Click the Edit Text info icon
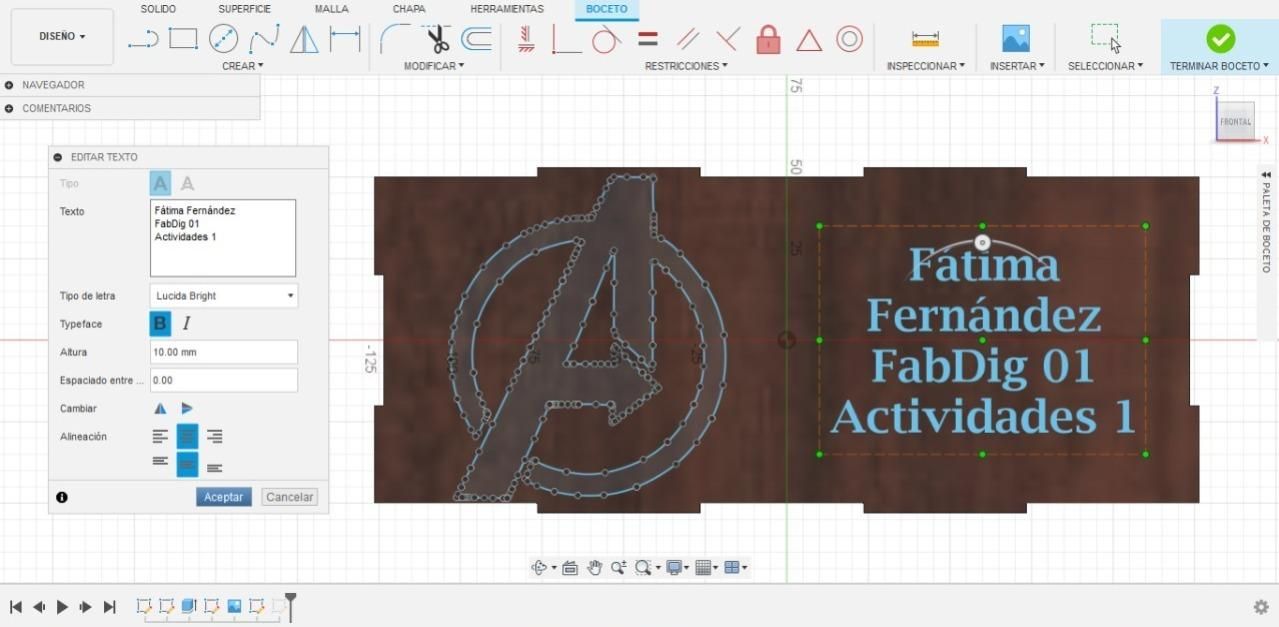 (62, 497)
